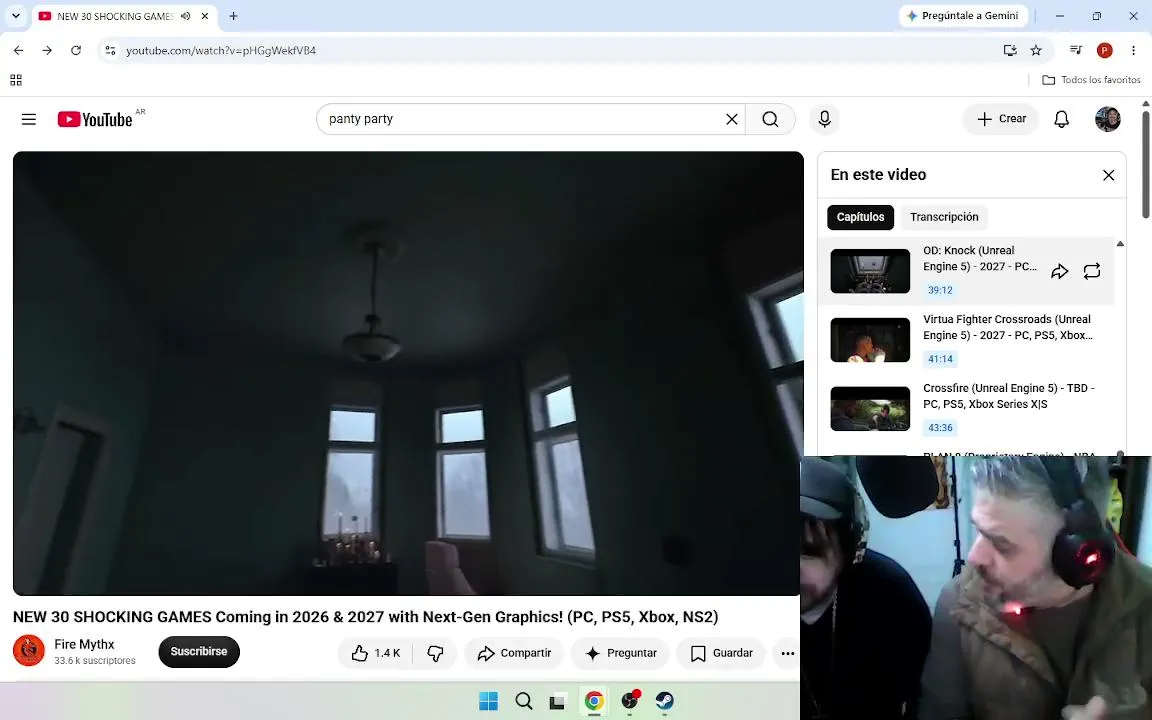Open more actions three-dot menu
1152x720 pixels.
tap(788, 653)
